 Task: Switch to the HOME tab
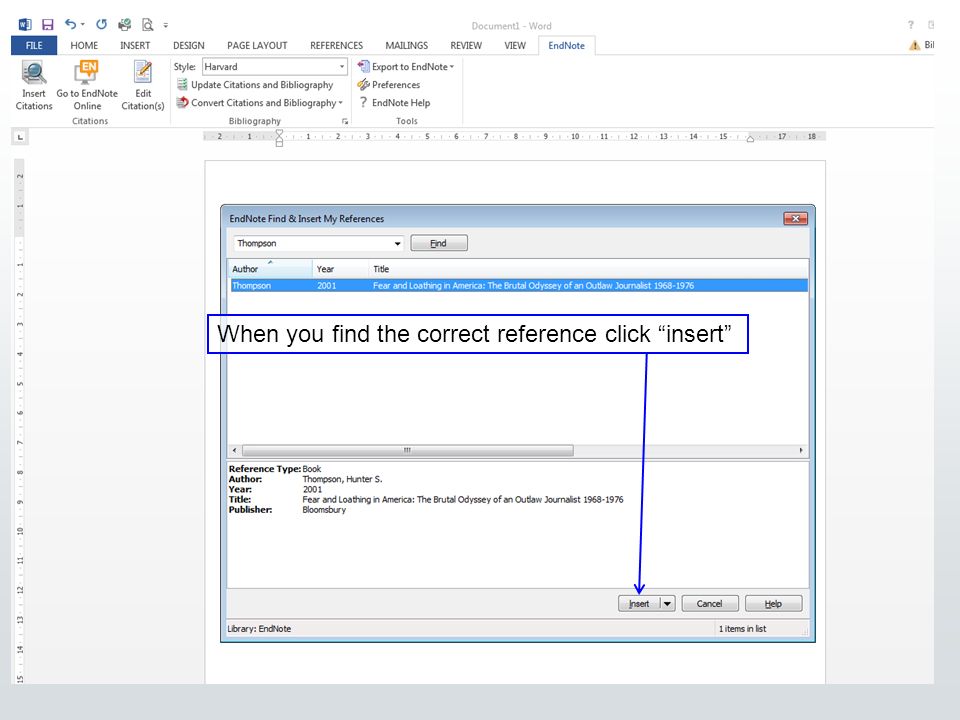[x=84, y=45]
